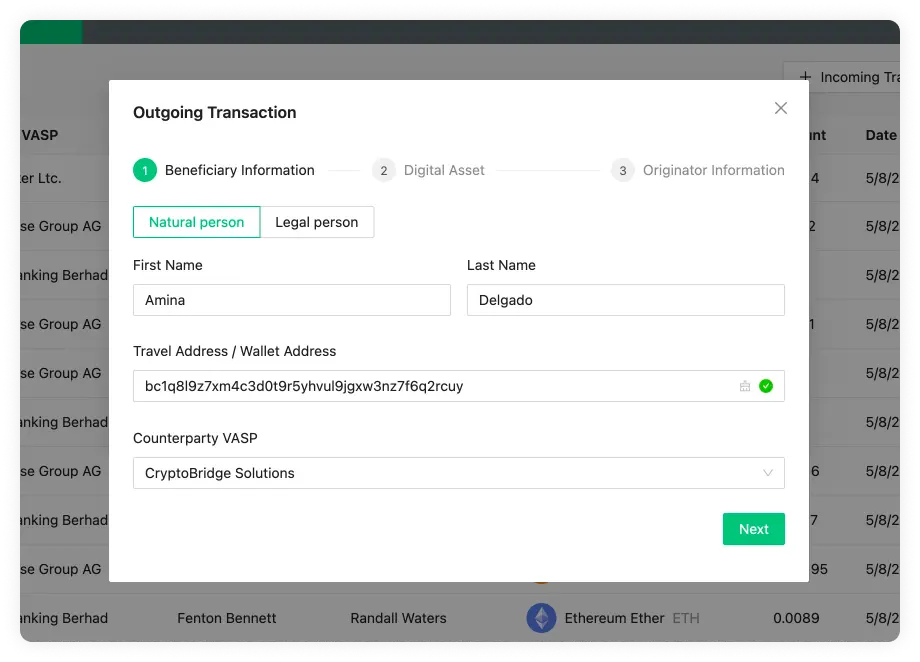Go to the Originator Information step
This screenshot has width=920, height=662.
click(x=713, y=171)
